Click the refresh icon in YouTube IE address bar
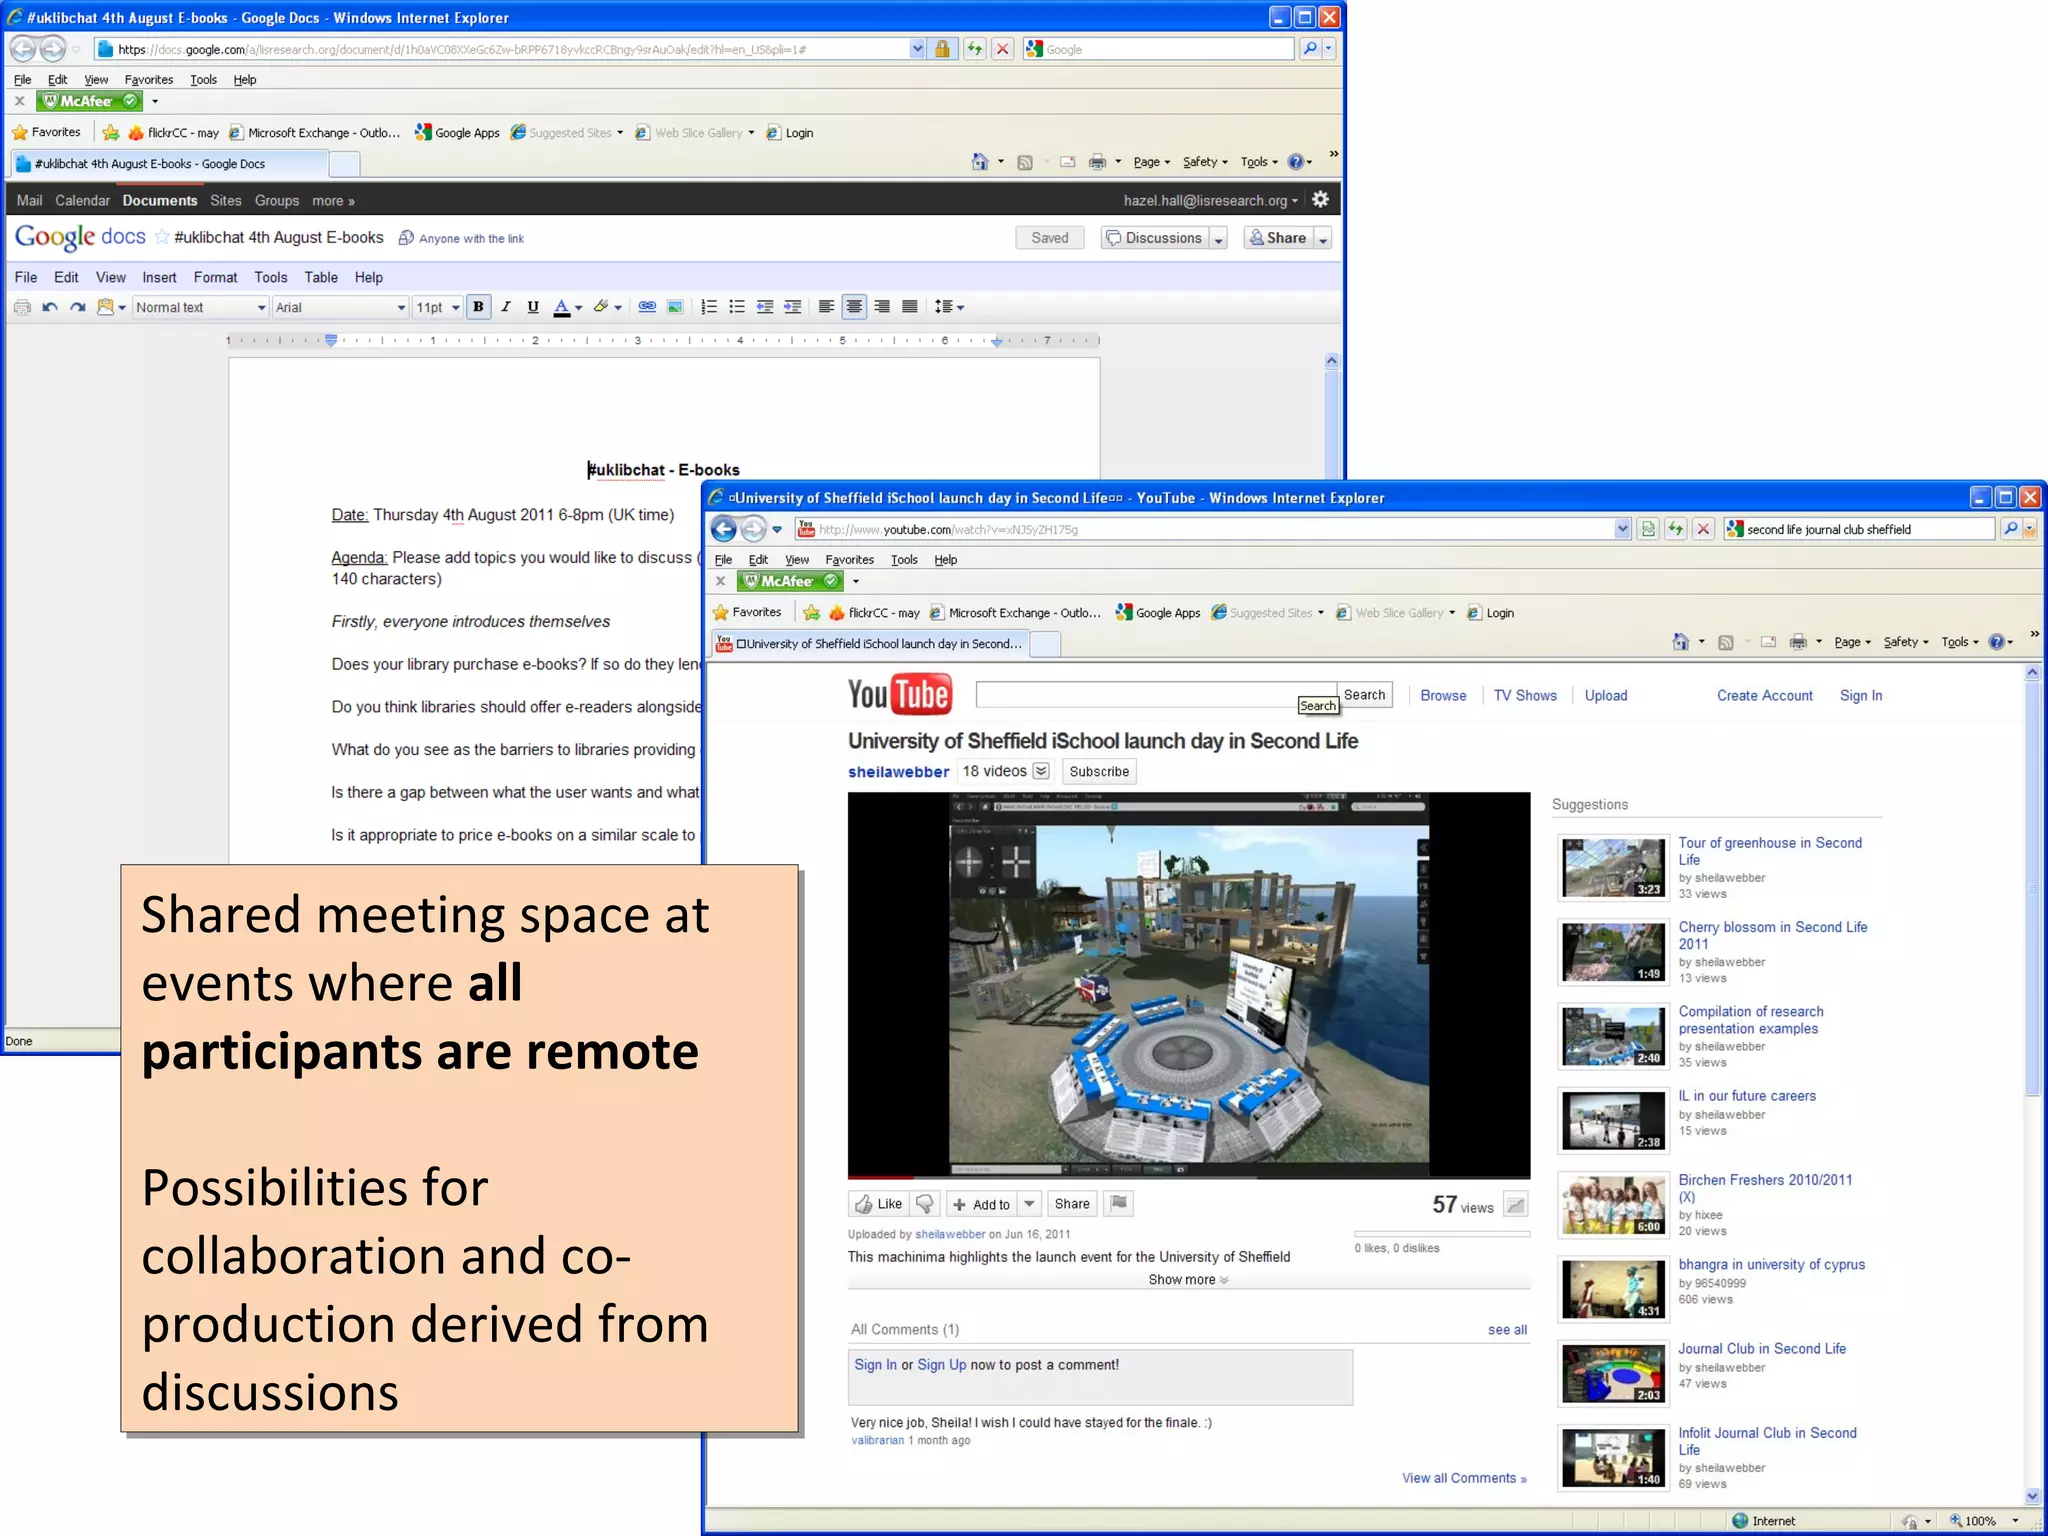The width and height of the screenshot is (2048, 1536). pyautogui.click(x=1675, y=529)
